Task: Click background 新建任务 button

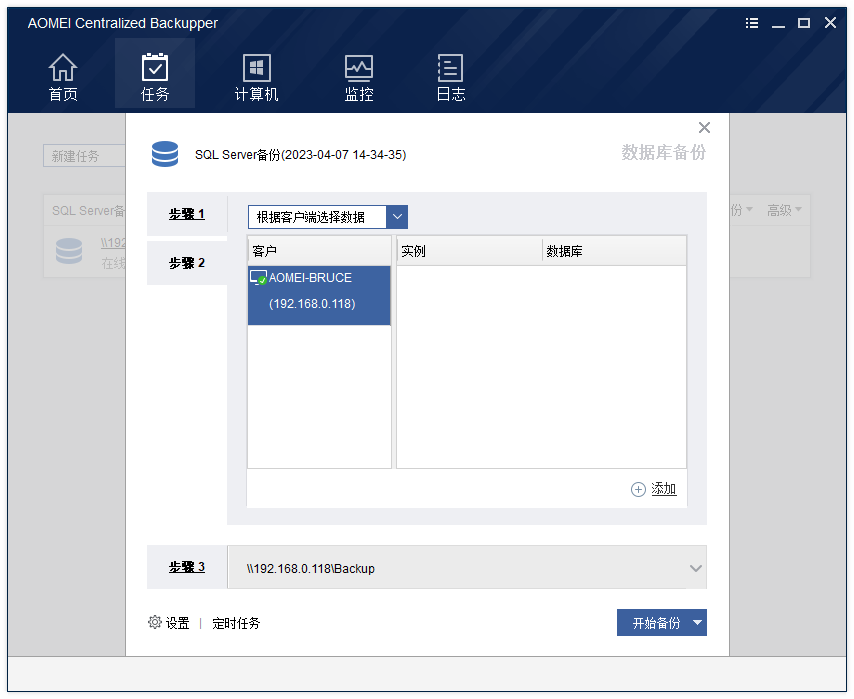Action: (x=84, y=156)
